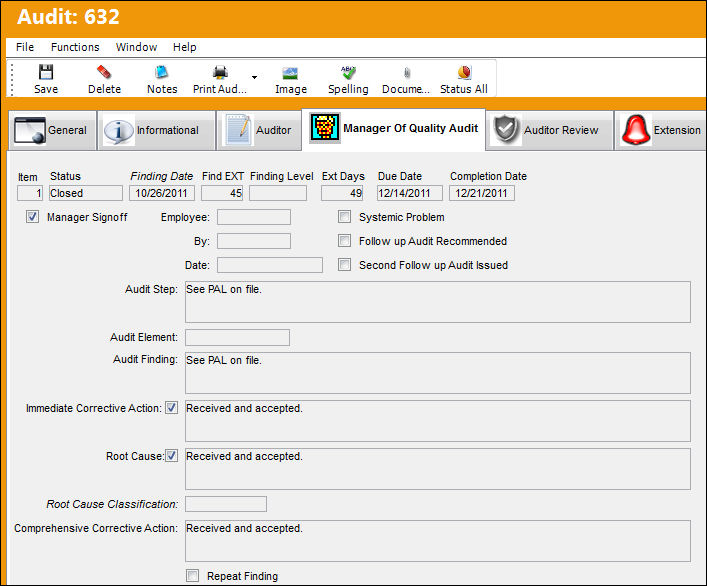Switch to the Informational tab
The height and width of the screenshot is (586, 707).
156,130
